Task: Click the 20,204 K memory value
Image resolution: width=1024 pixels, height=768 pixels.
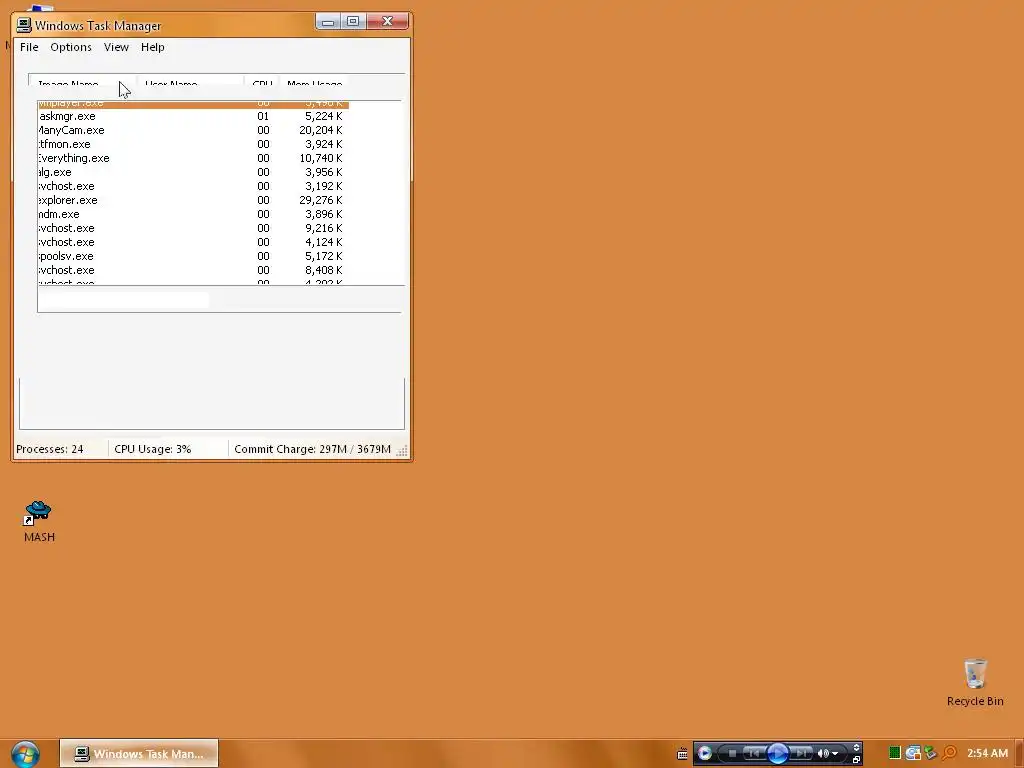Action: pyautogui.click(x=321, y=130)
